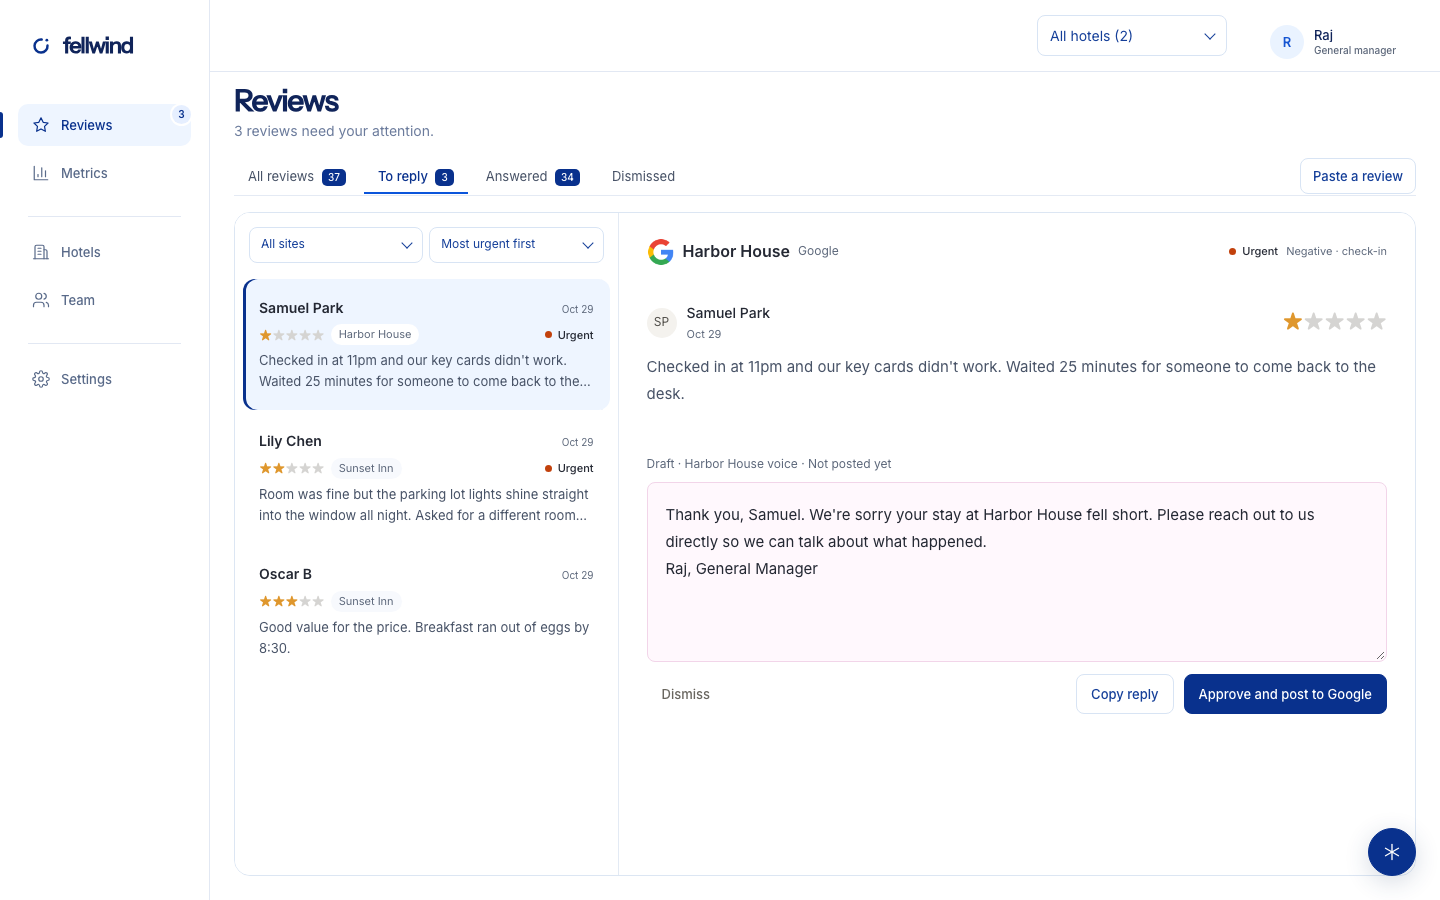Click the Negative · check-in label

(x=1336, y=252)
